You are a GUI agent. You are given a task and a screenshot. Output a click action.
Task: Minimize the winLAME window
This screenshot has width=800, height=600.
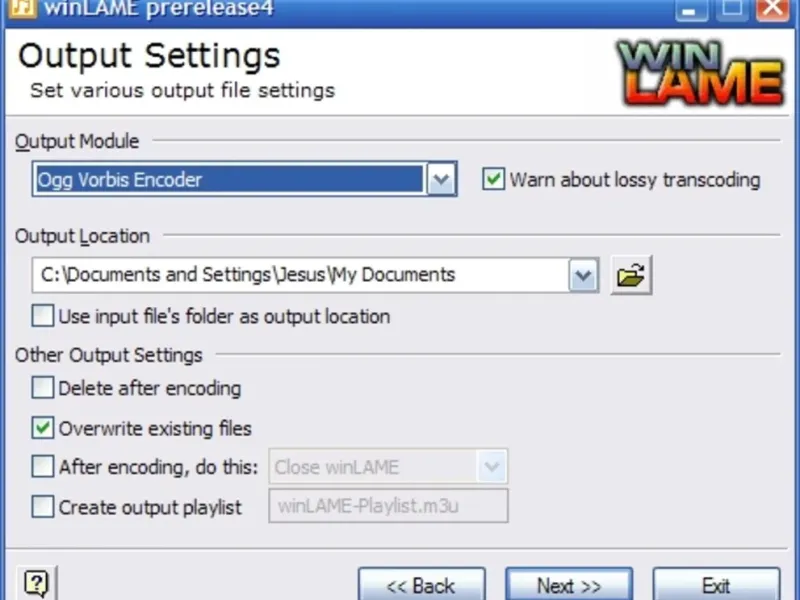[x=691, y=9]
